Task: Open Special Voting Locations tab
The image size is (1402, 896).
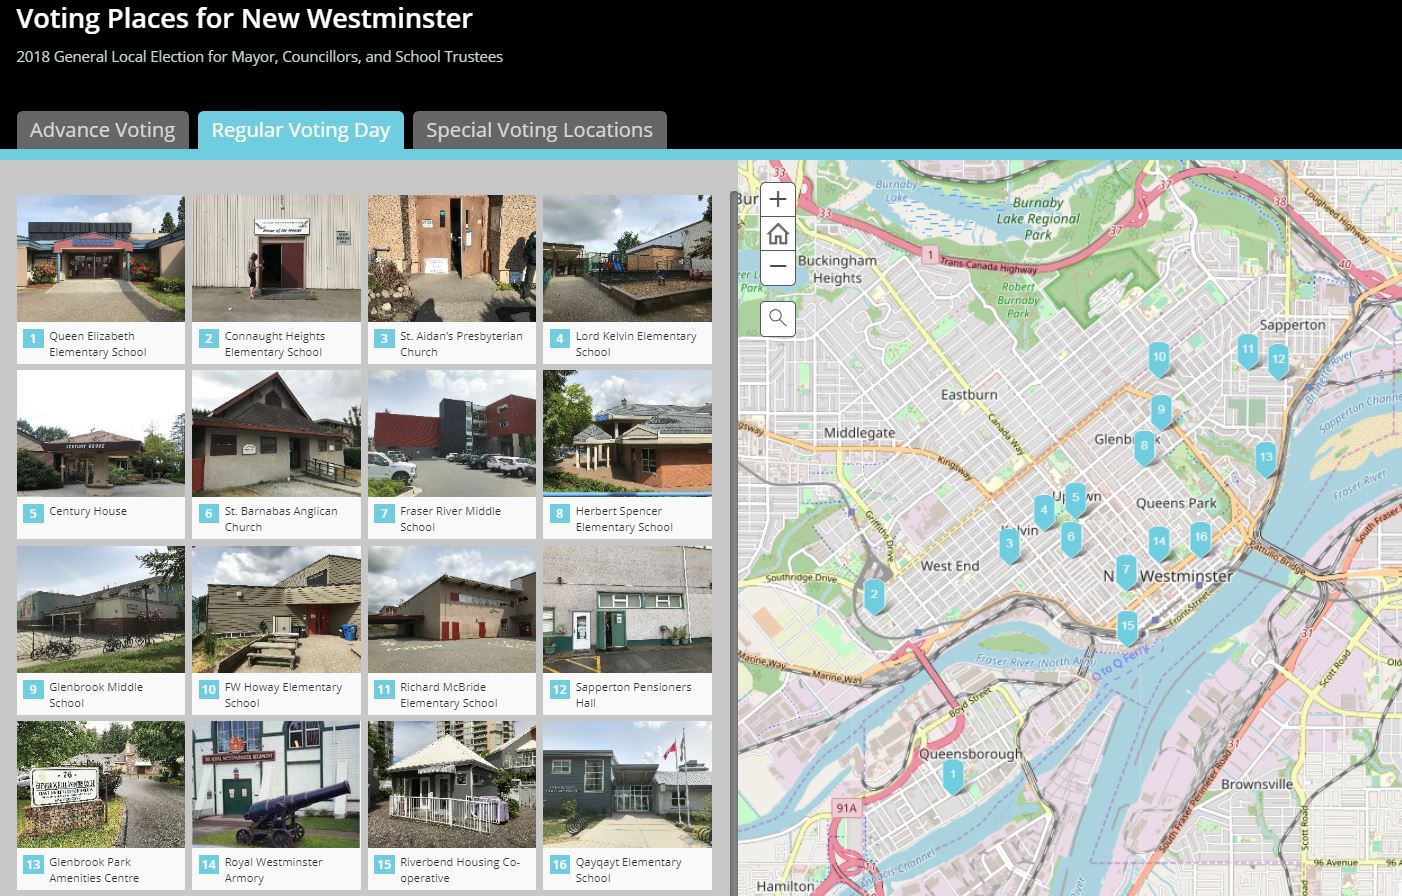Action: [539, 130]
